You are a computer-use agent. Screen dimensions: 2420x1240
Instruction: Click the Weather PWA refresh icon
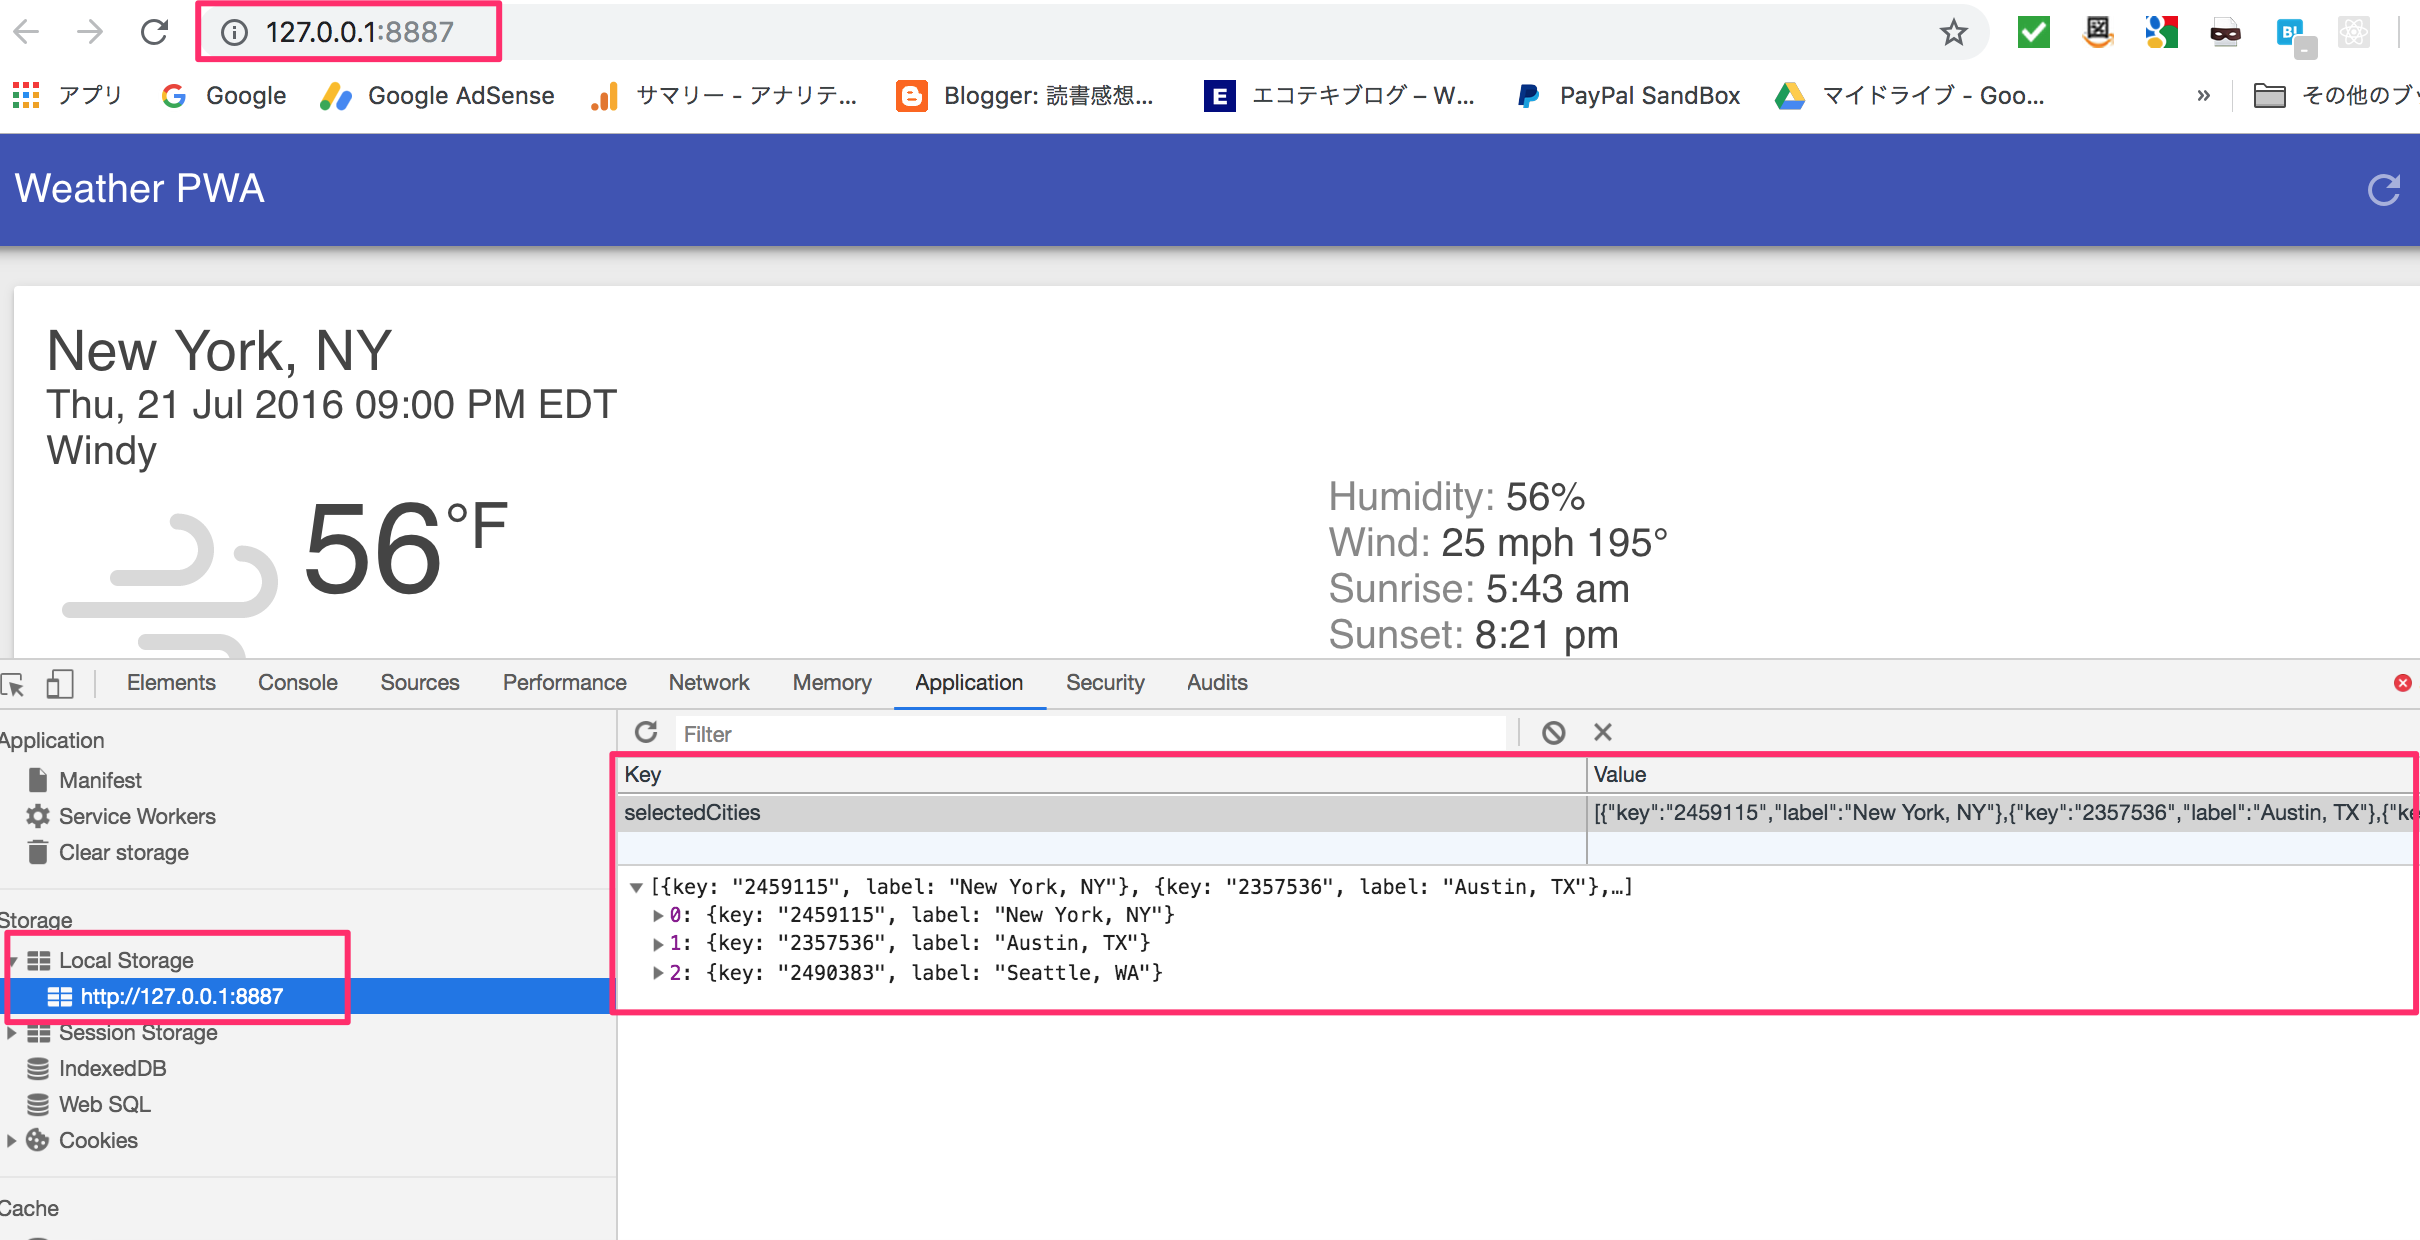point(2382,188)
